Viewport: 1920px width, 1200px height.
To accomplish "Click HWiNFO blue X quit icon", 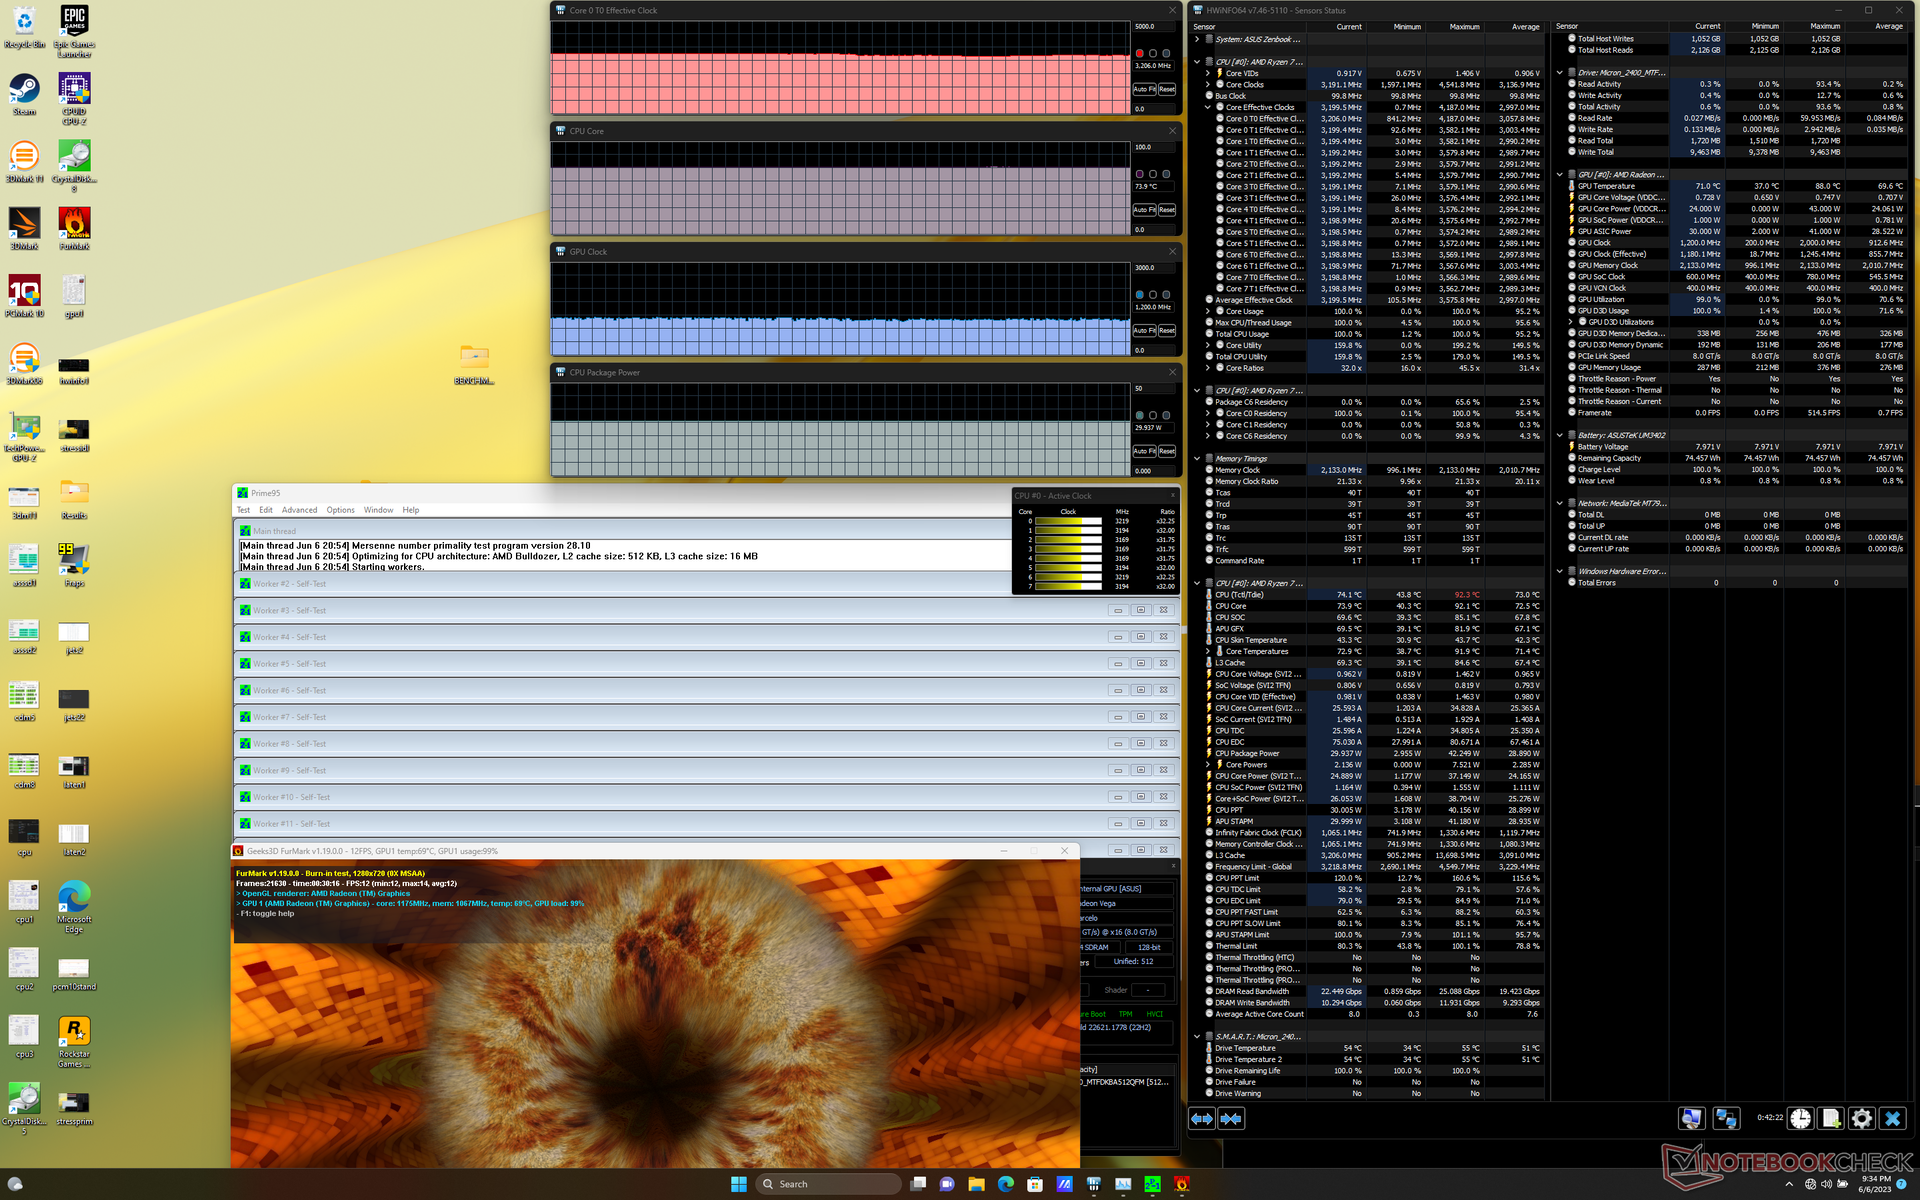I will (x=1892, y=1119).
